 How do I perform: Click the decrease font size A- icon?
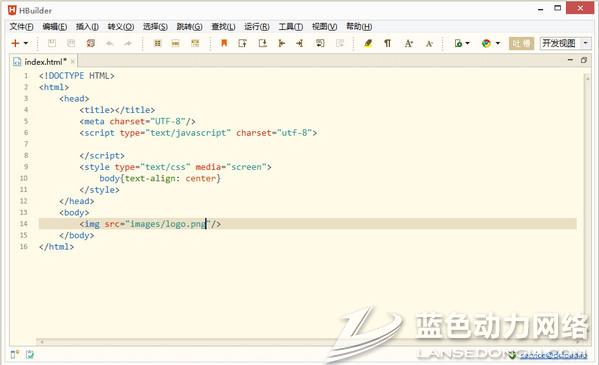(x=429, y=44)
